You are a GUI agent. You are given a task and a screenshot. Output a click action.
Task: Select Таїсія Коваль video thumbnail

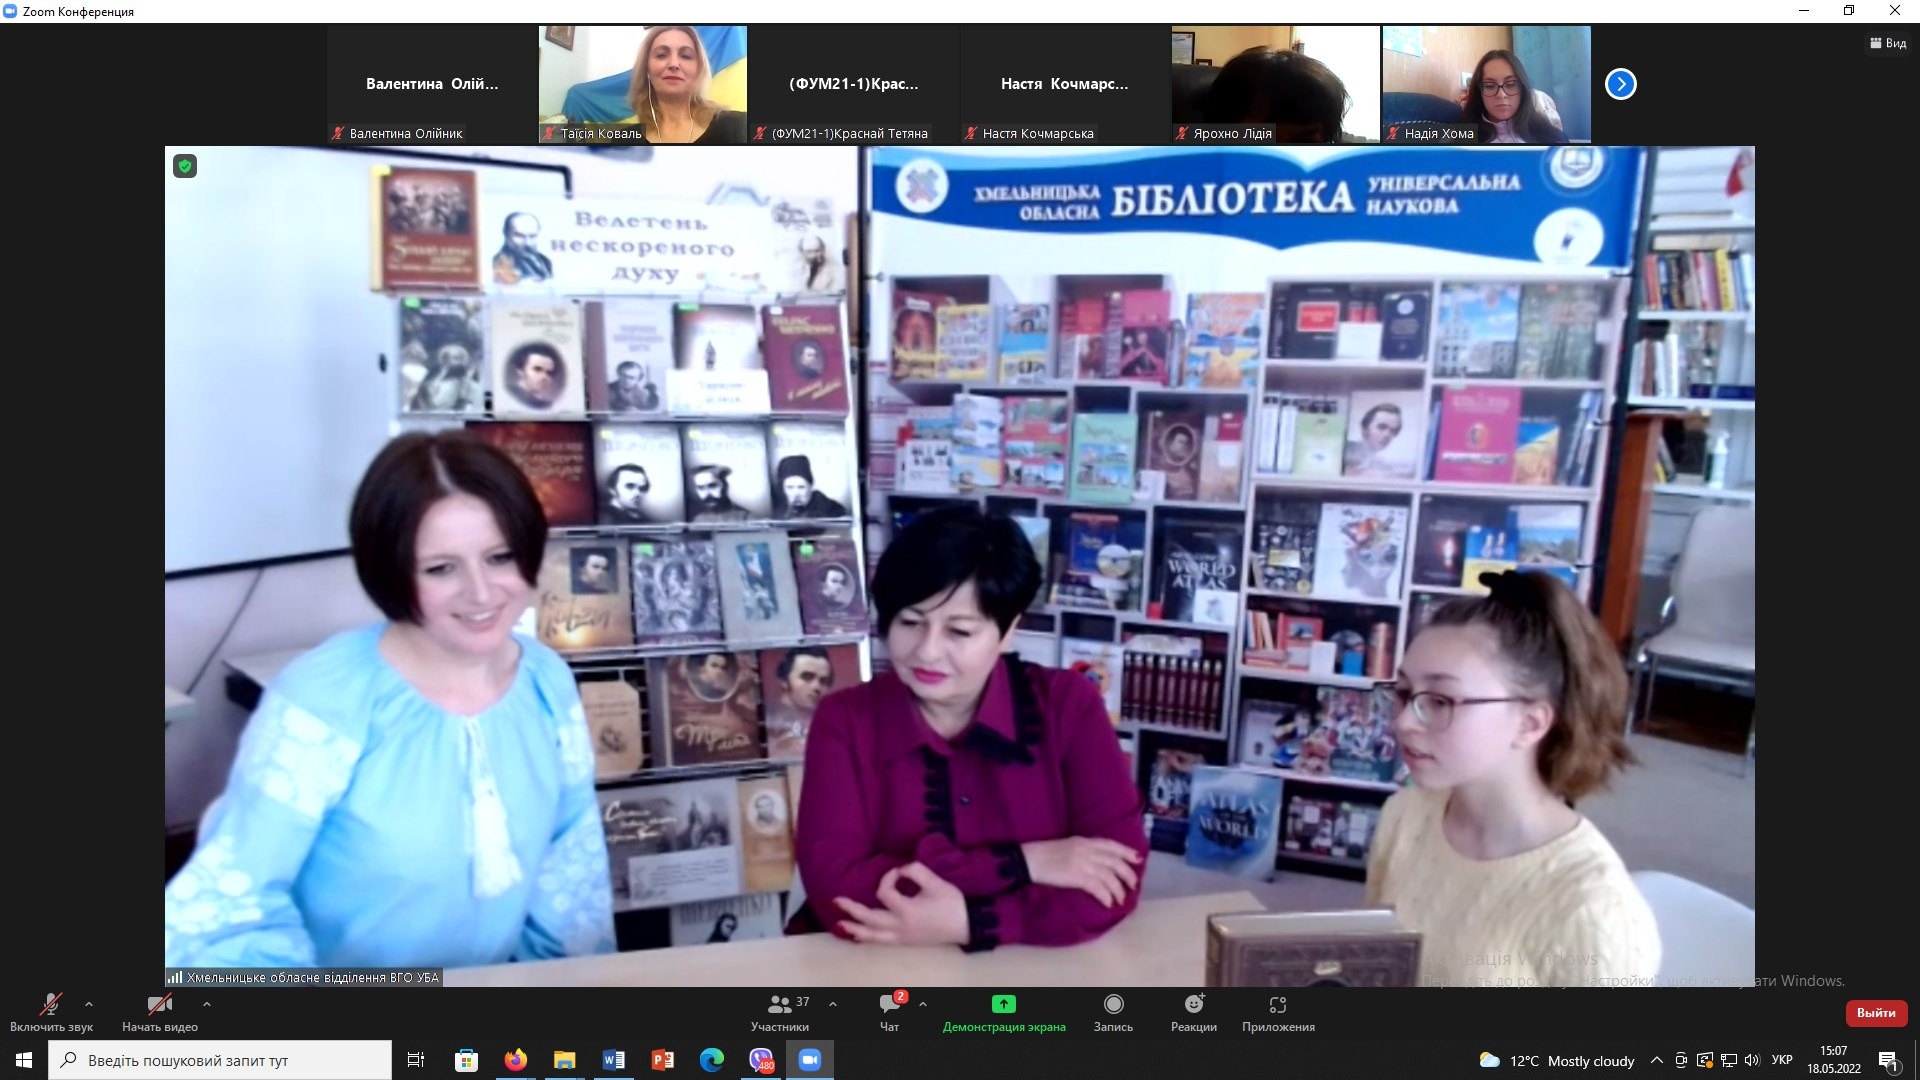(x=643, y=84)
